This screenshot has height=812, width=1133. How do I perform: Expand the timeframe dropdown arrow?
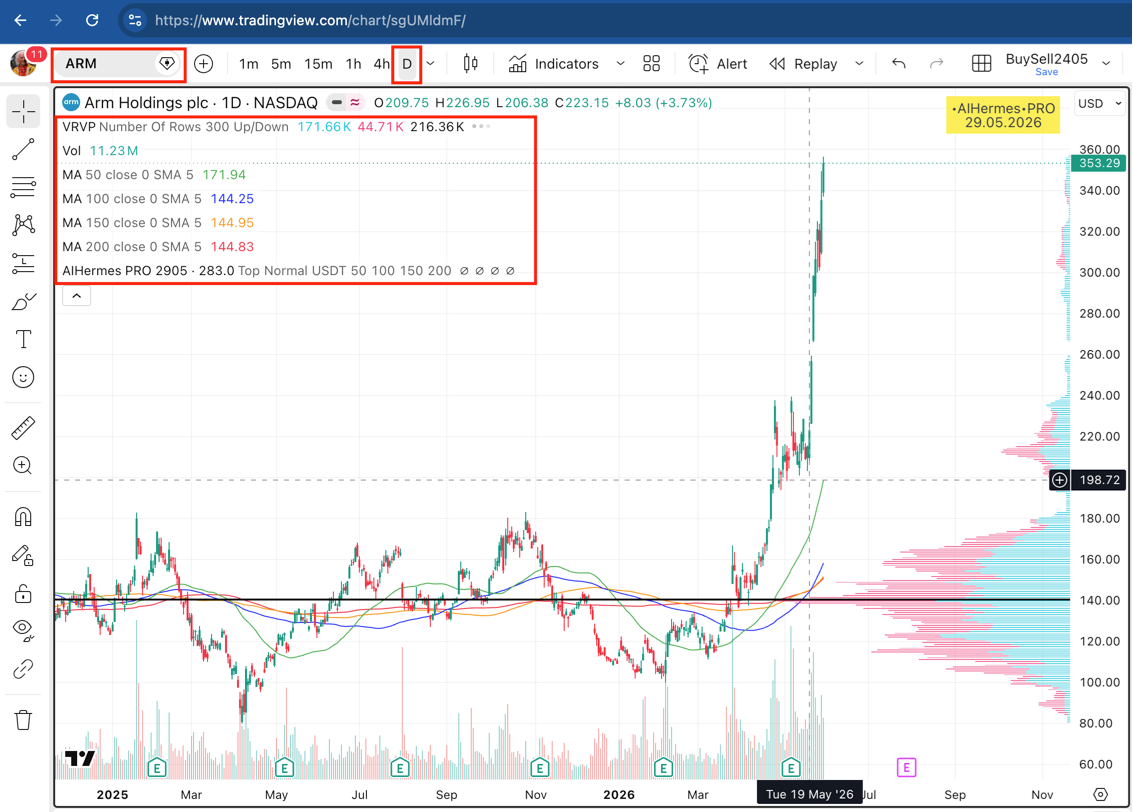[x=431, y=64]
